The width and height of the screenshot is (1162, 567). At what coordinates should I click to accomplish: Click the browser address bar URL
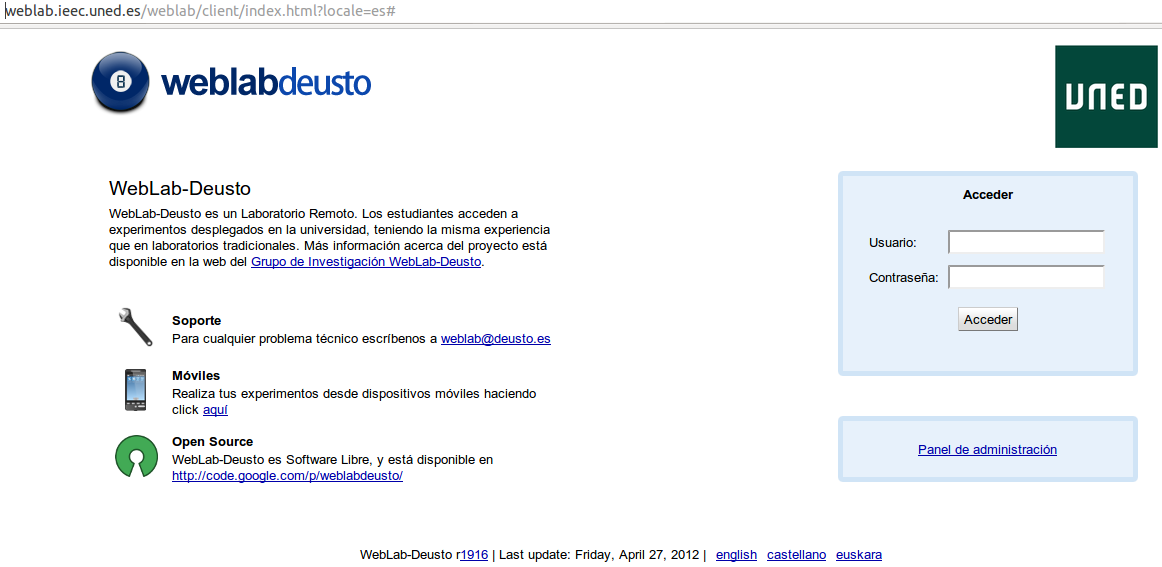coord(201,12)
